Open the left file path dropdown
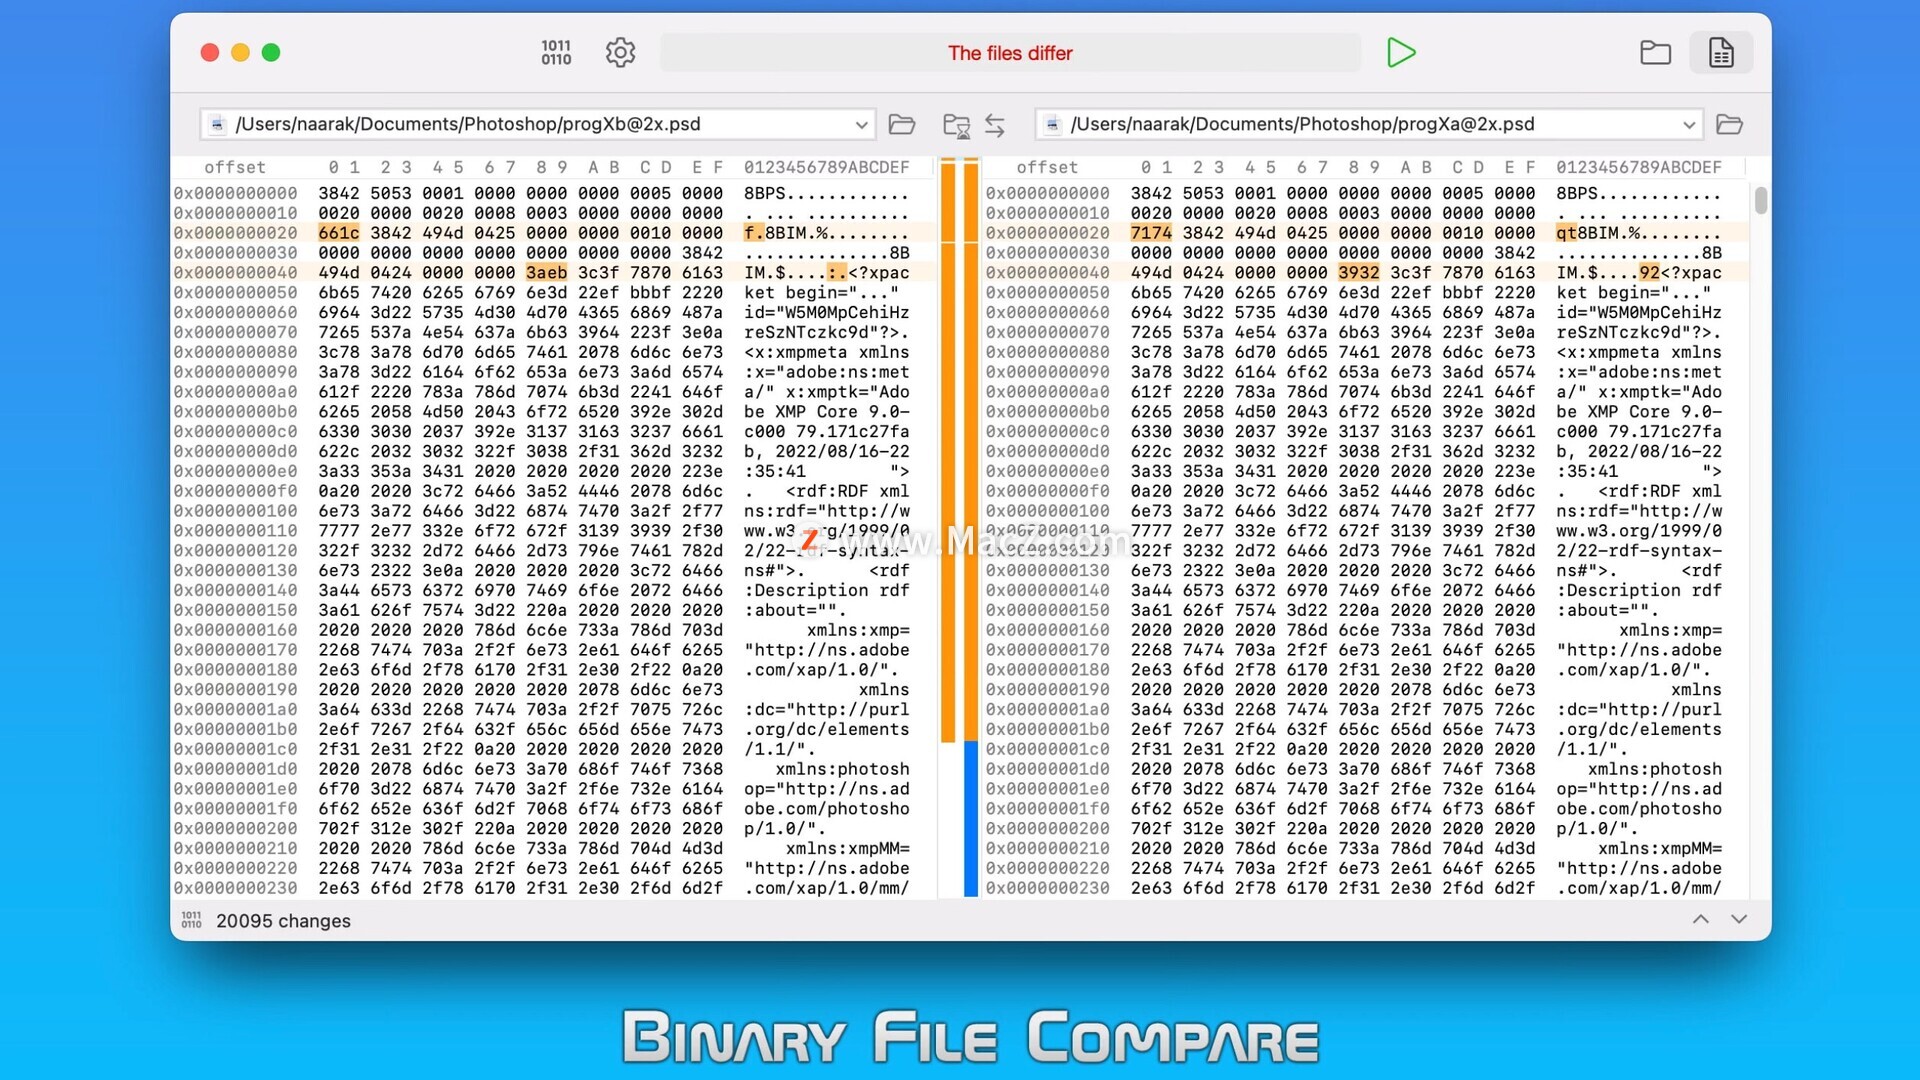This screenshot has width=1920, height=1080. [x=861, y=125]
